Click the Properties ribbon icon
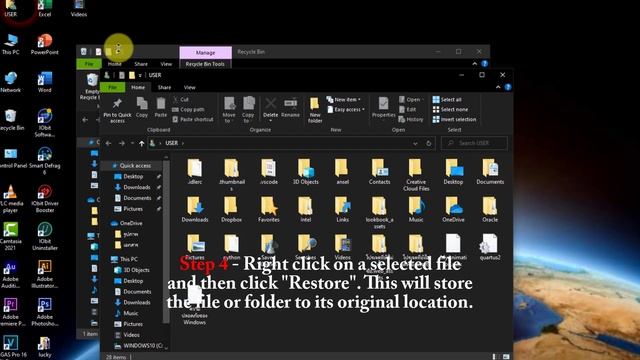The image size is (640, 360). 383,108
